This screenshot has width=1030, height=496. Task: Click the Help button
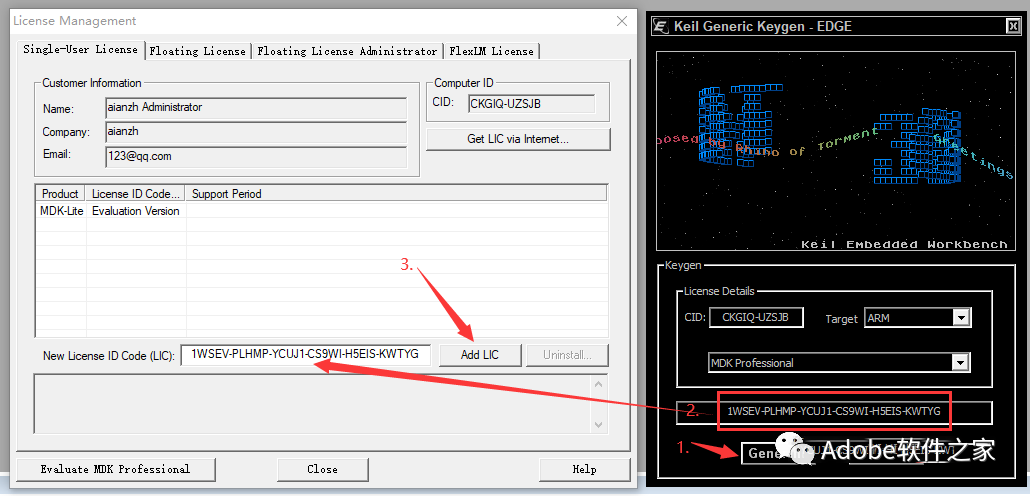pyautogui.click(x=584, y=469)
